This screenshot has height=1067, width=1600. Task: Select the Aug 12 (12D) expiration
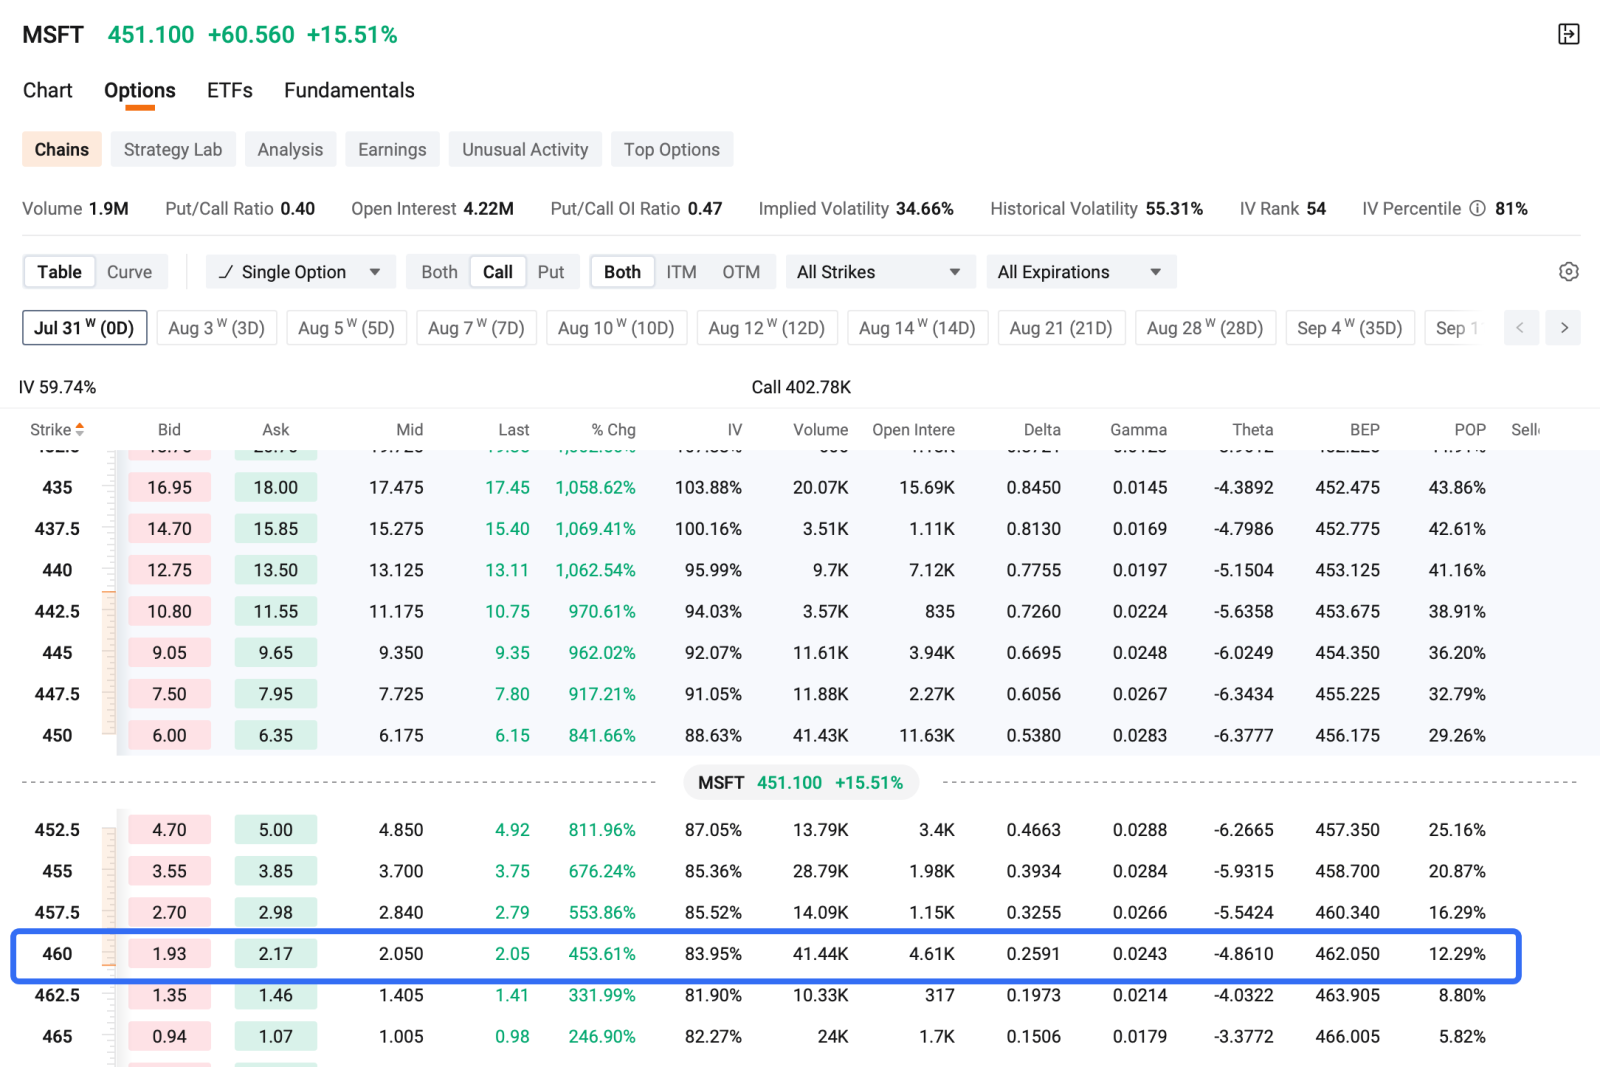click(767, 328)
